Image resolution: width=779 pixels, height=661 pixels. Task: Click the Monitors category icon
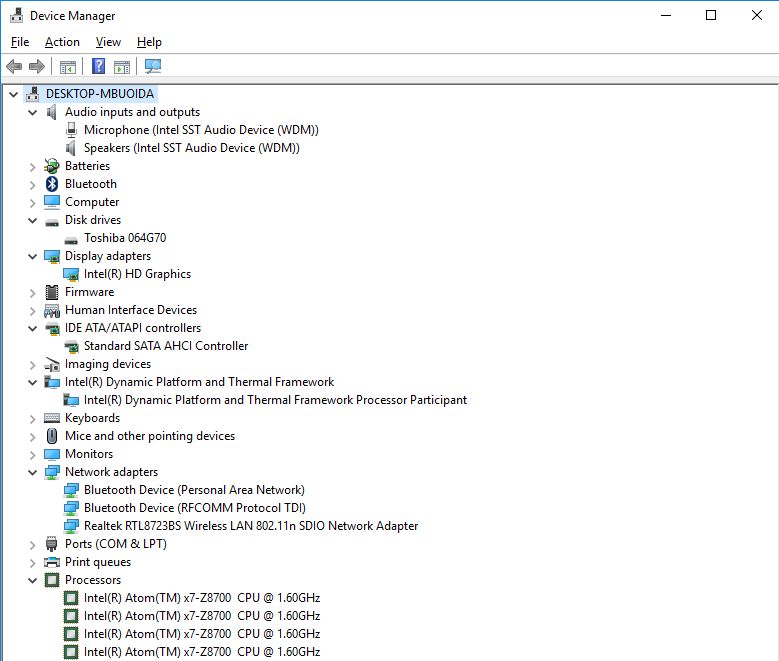(52, 454)
